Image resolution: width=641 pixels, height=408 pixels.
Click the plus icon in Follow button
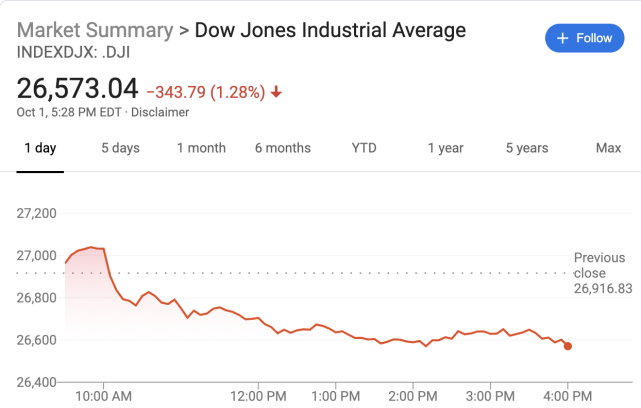coord(562,38)
